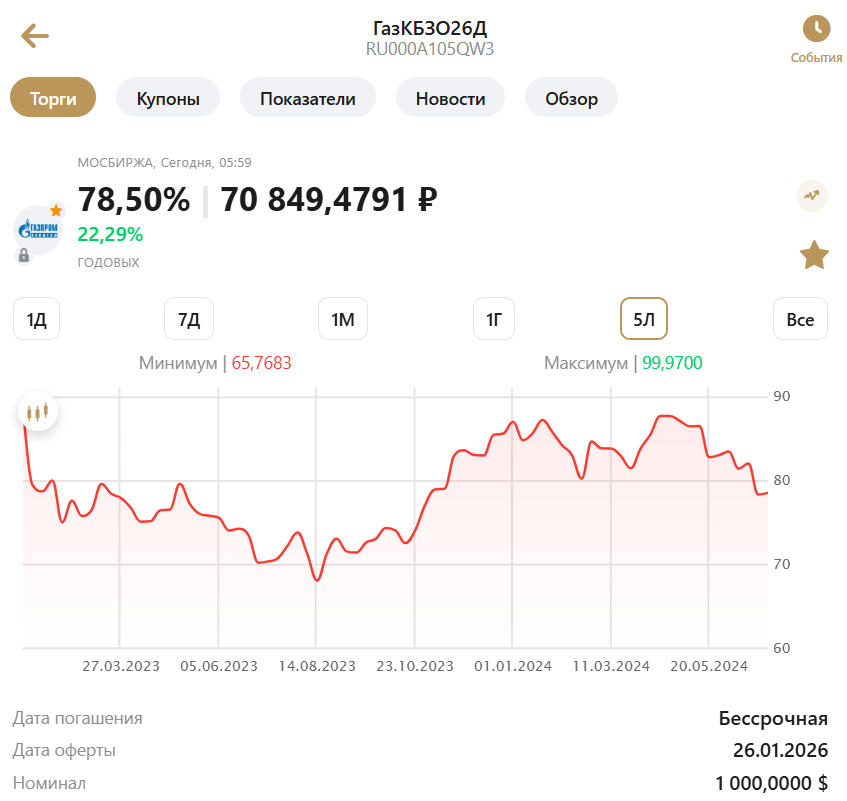Image resolution: width=847 pixels, height=801 pixels.
Task: Click the 11.03.2024 chart date label
Action: pyautogui.click(x=611, y=666)
